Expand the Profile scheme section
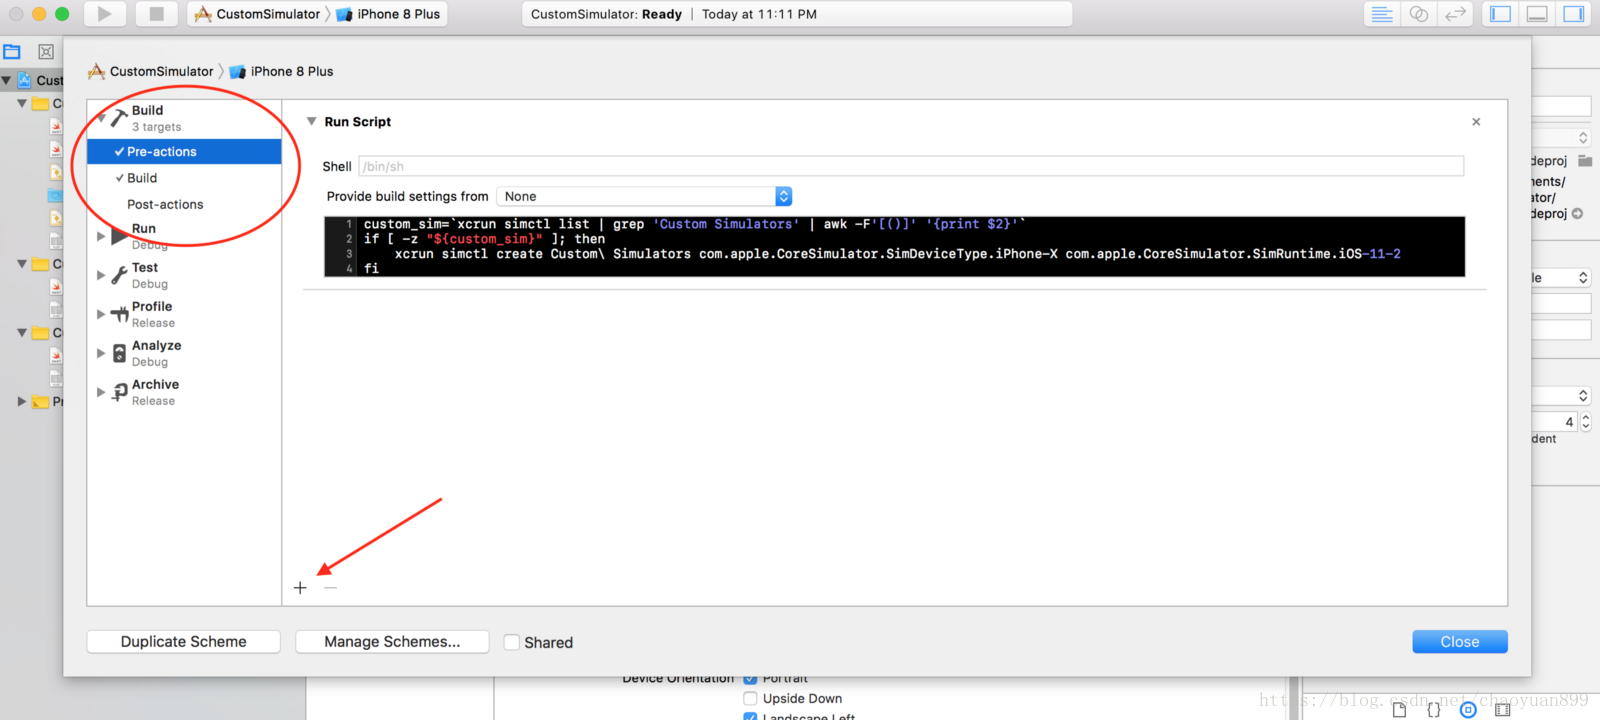 pyautogui.click(x=100, y=314)
